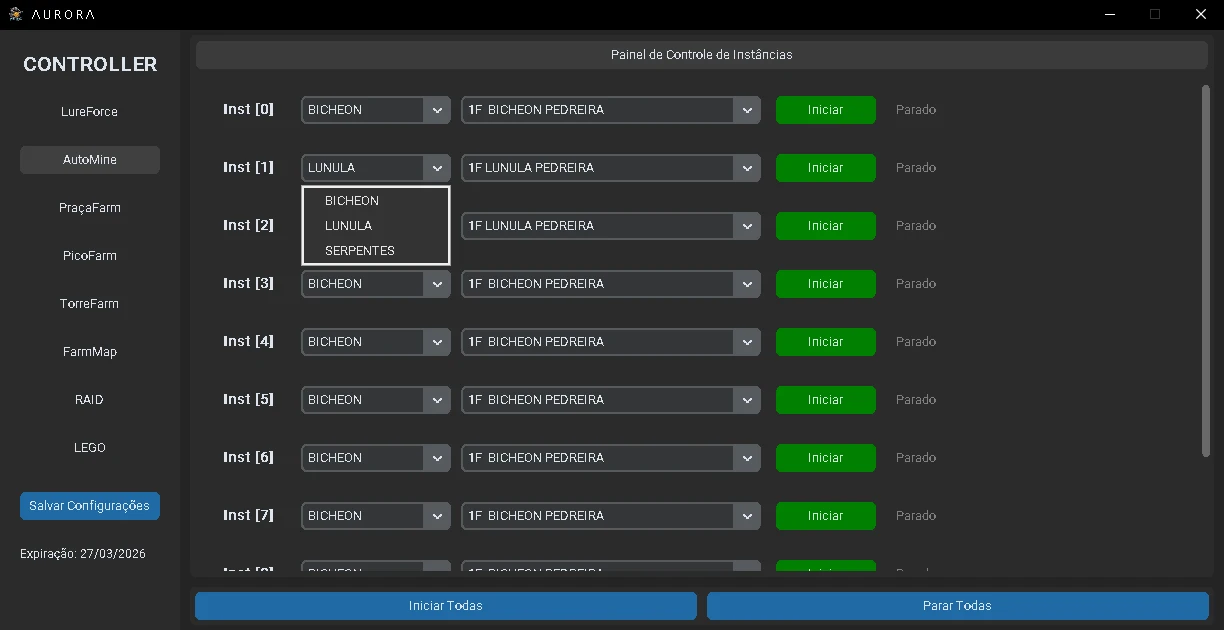Stop all instances with Parar Todas
1224x630 pixels.
pyautogui.click(x=957, y=606)
